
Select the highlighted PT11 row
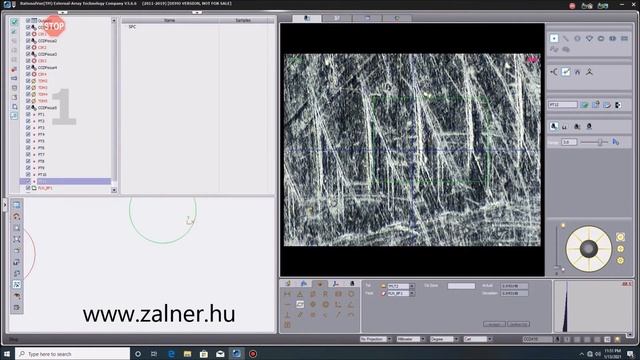pyautogui.click(x=65, y=181)
